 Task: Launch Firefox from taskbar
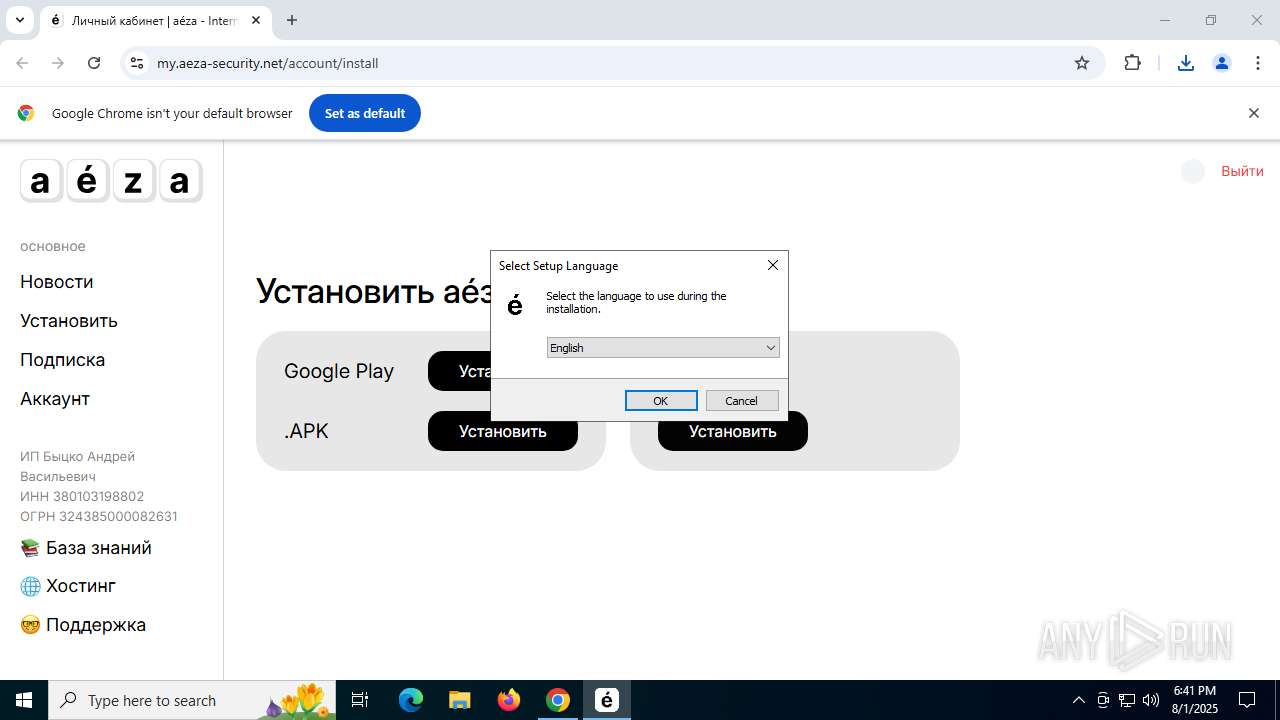509,700
